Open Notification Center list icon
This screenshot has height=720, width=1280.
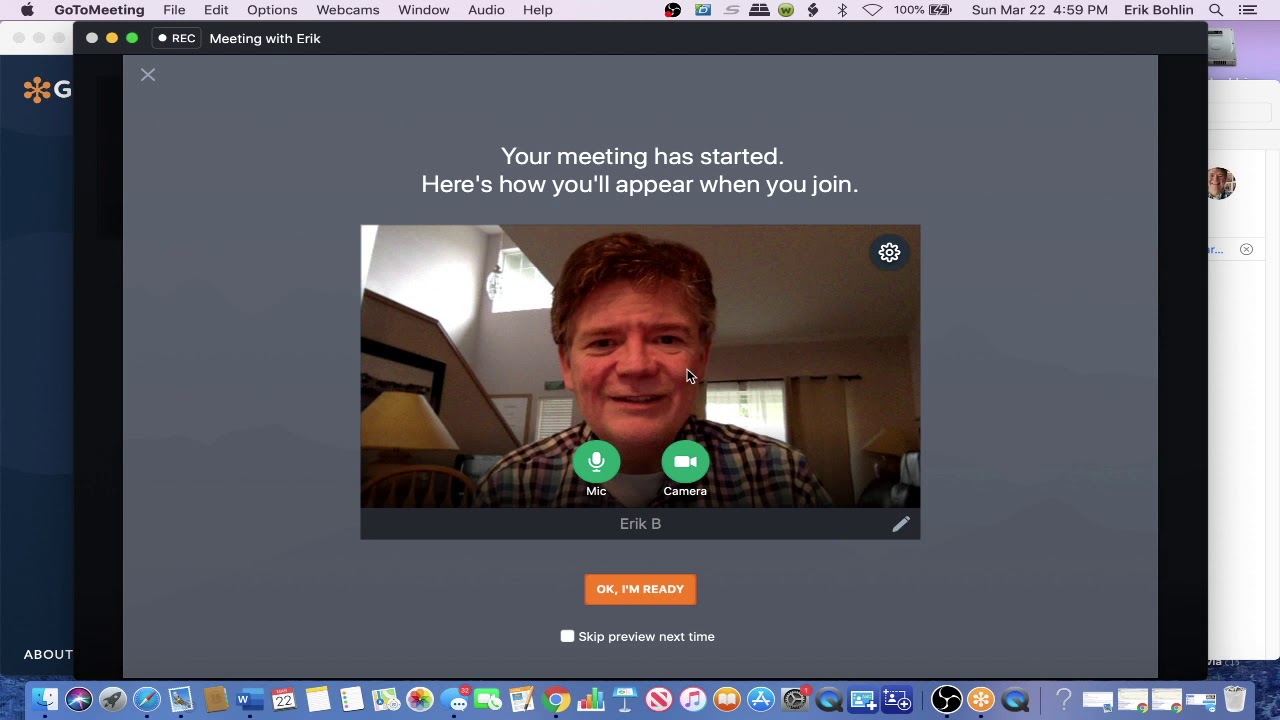(x=1247, y=10)
